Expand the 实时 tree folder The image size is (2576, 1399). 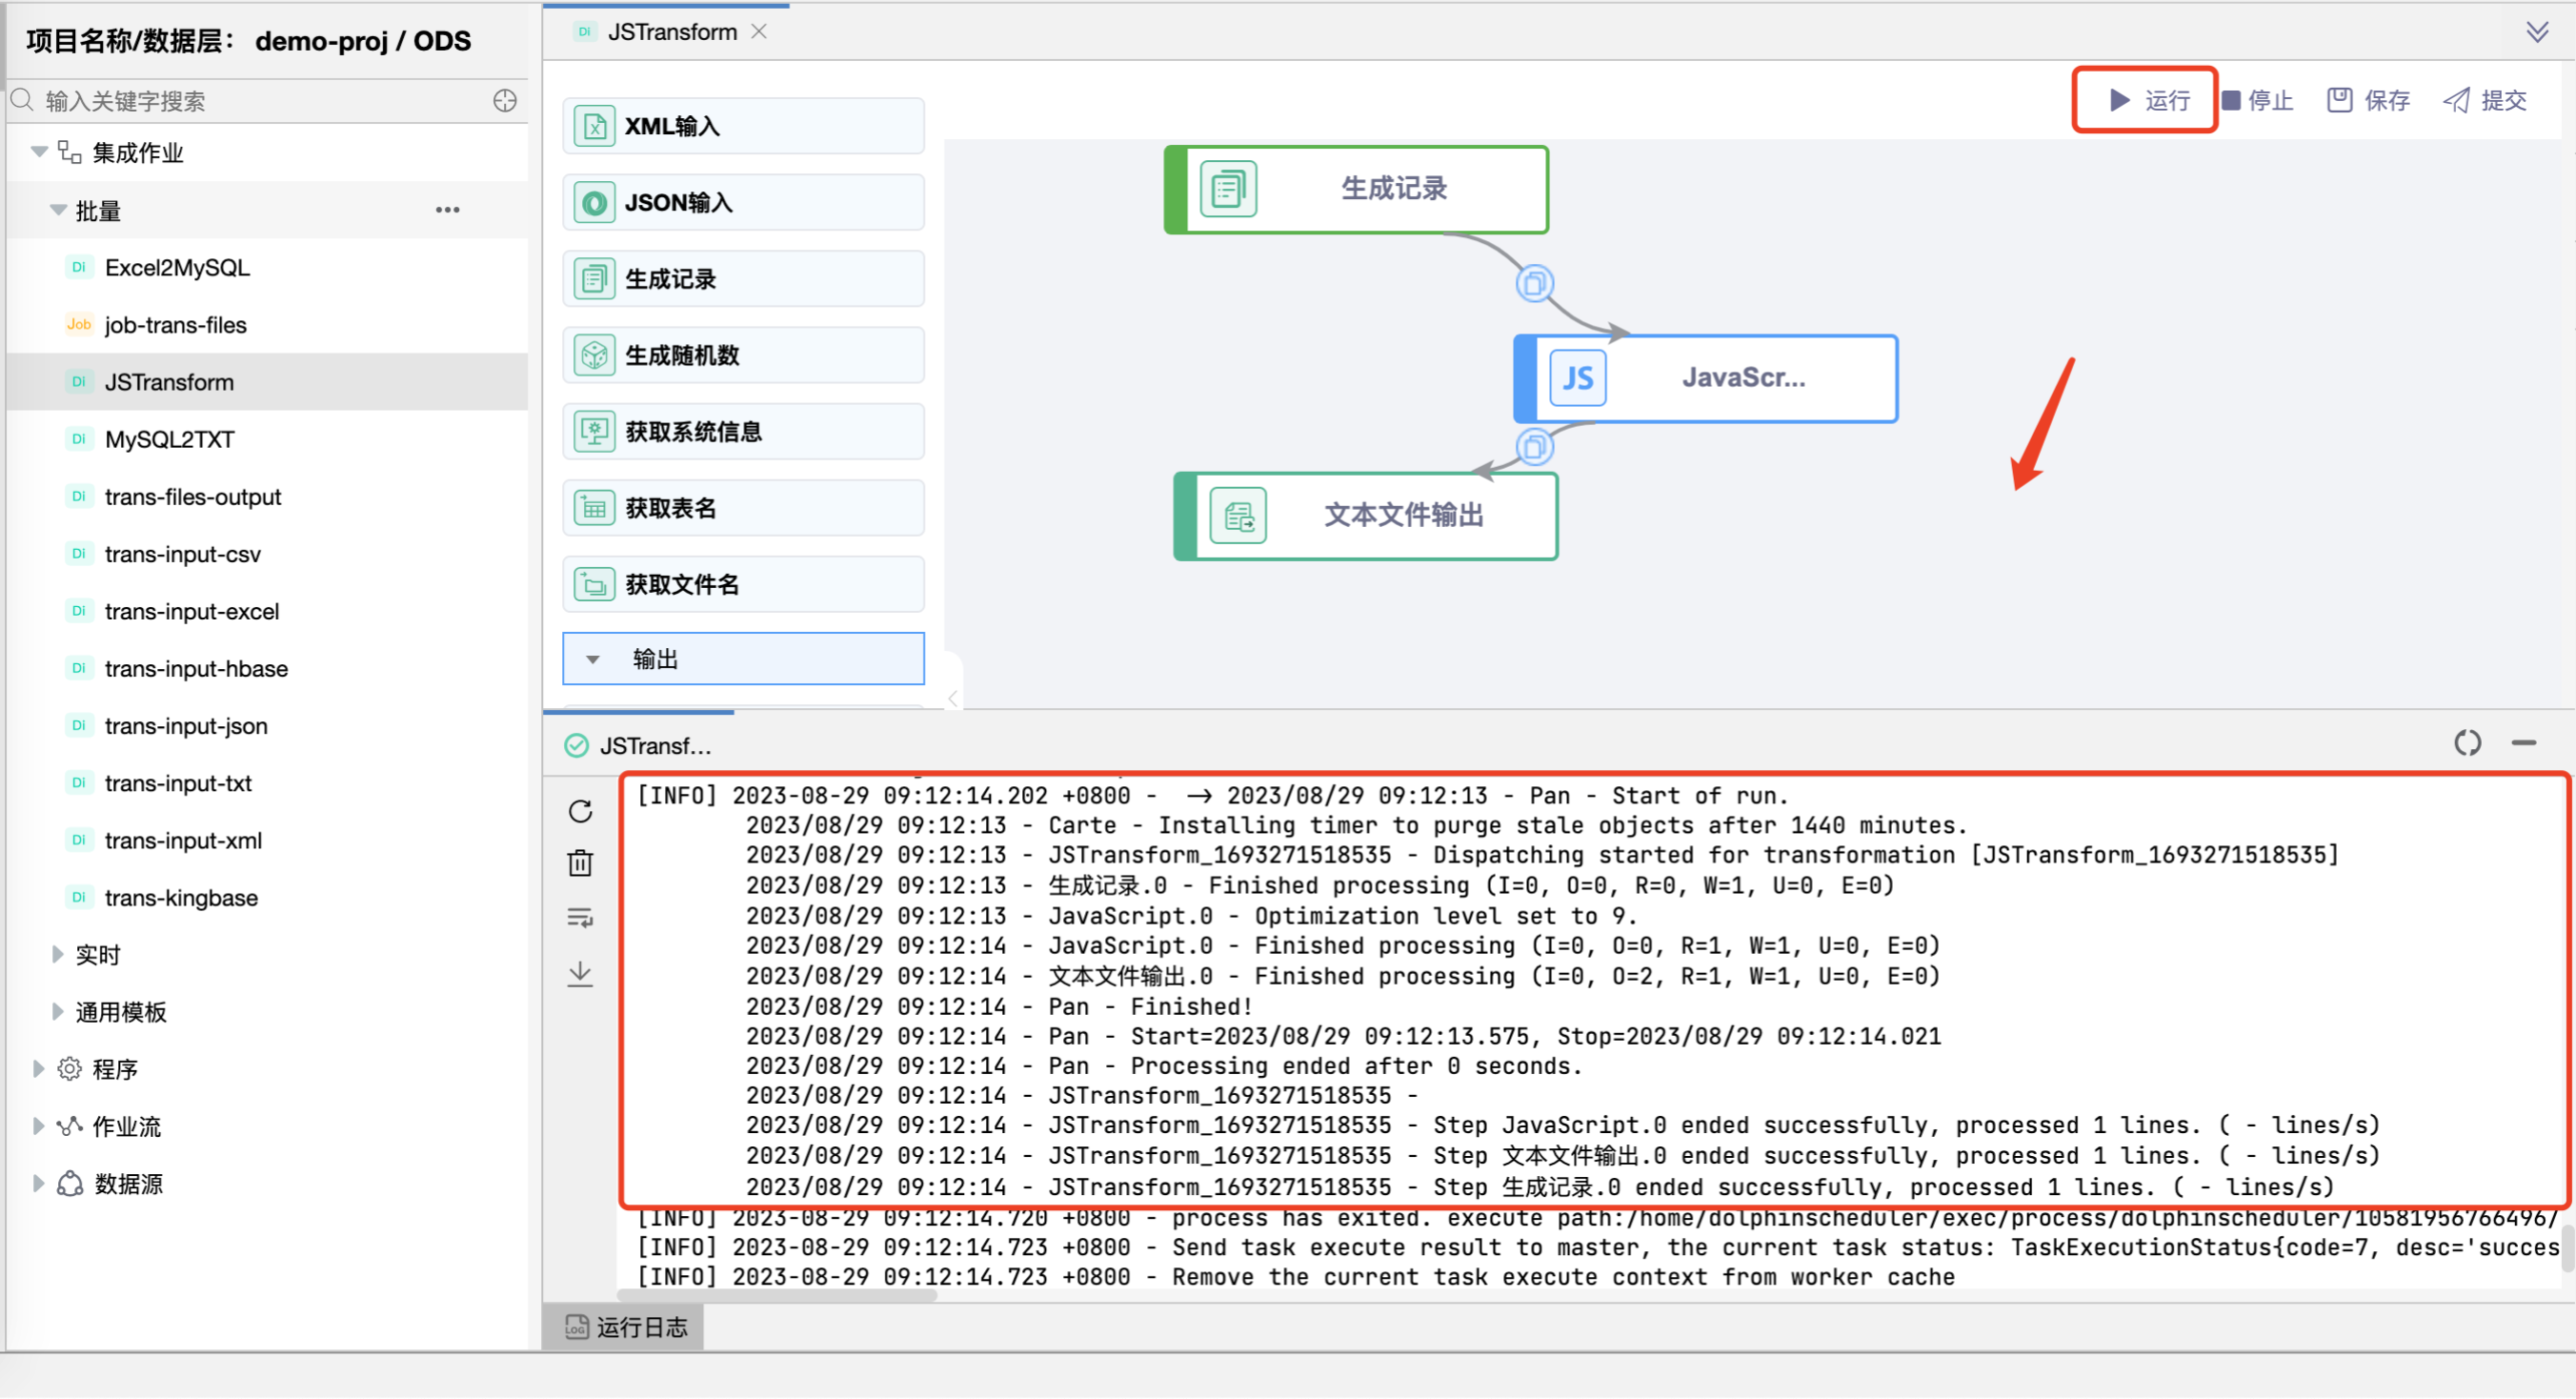(58, 954)
